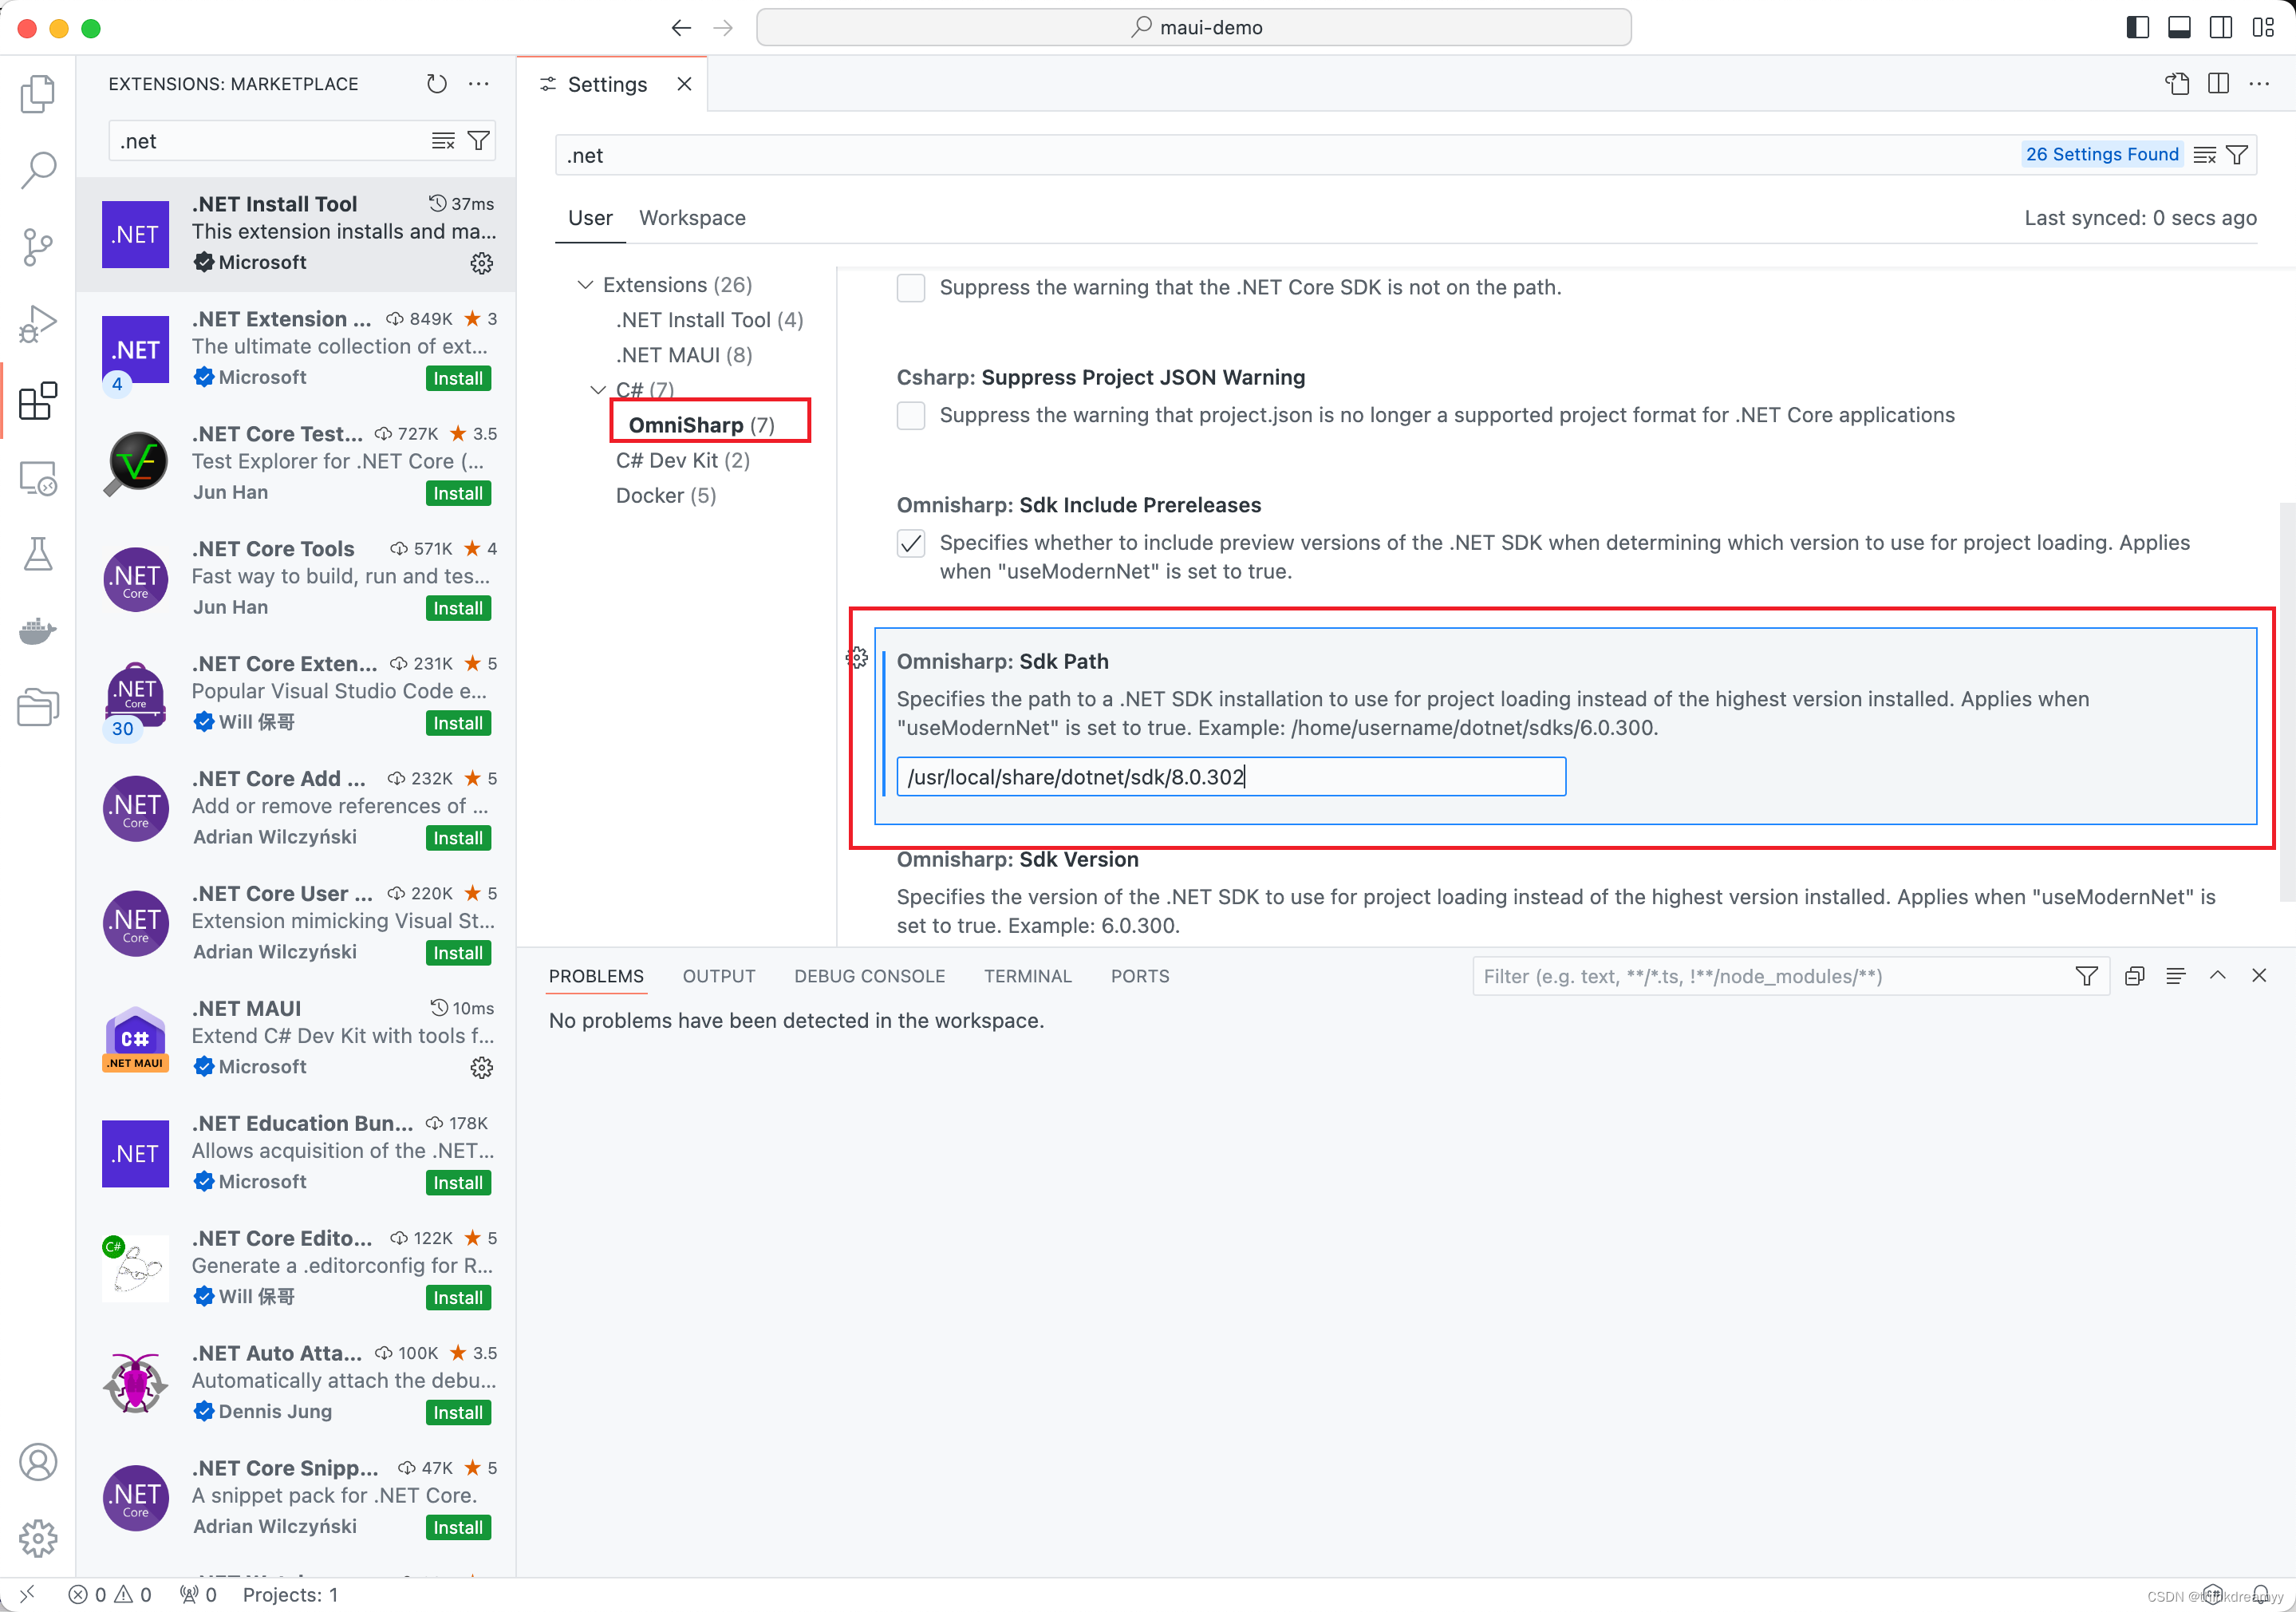Filter extensions with funnel icon
Screen dimensions: 2296x1612
click(x=479, y=141)
